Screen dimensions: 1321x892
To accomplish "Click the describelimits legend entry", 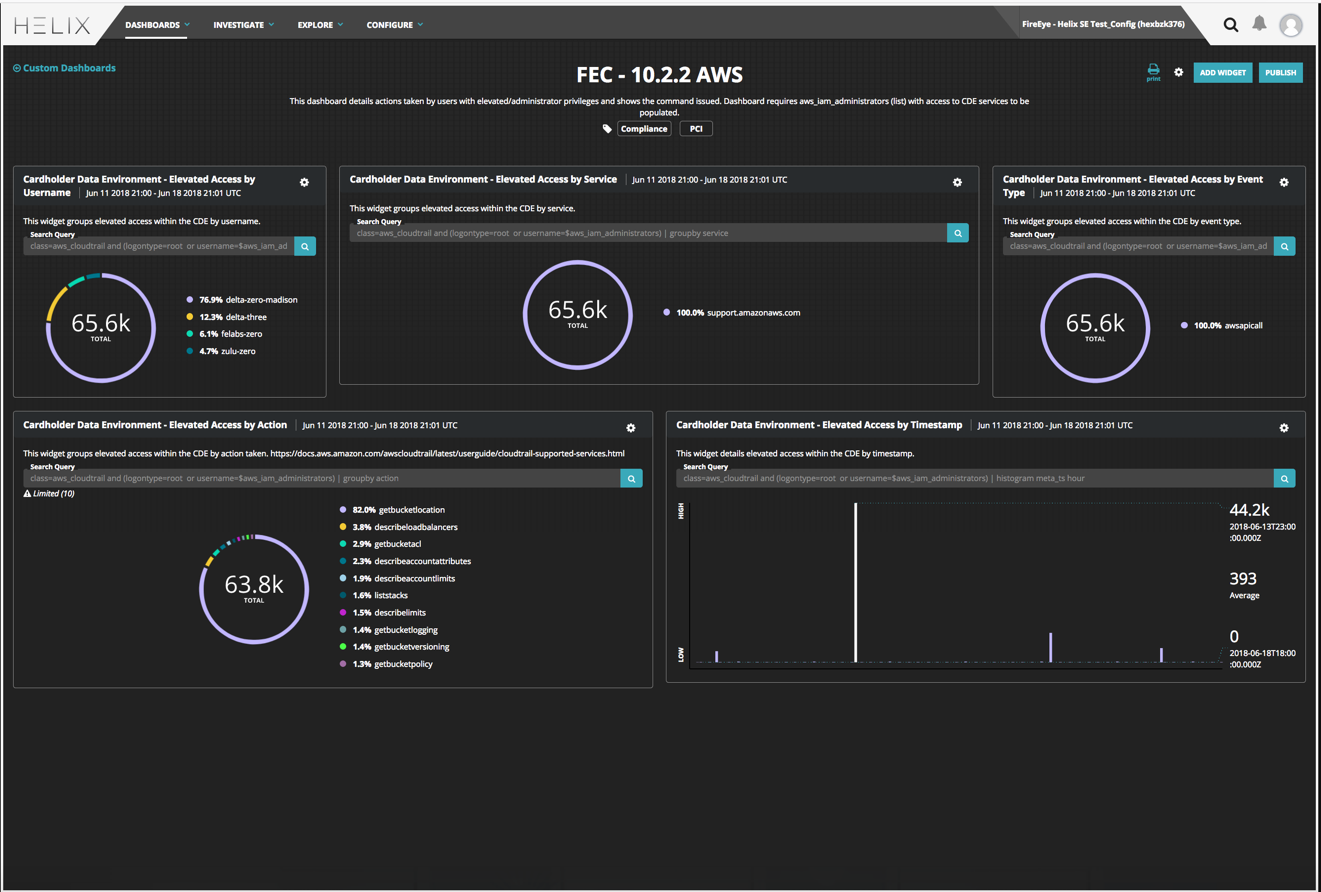I will click(383, 613).
